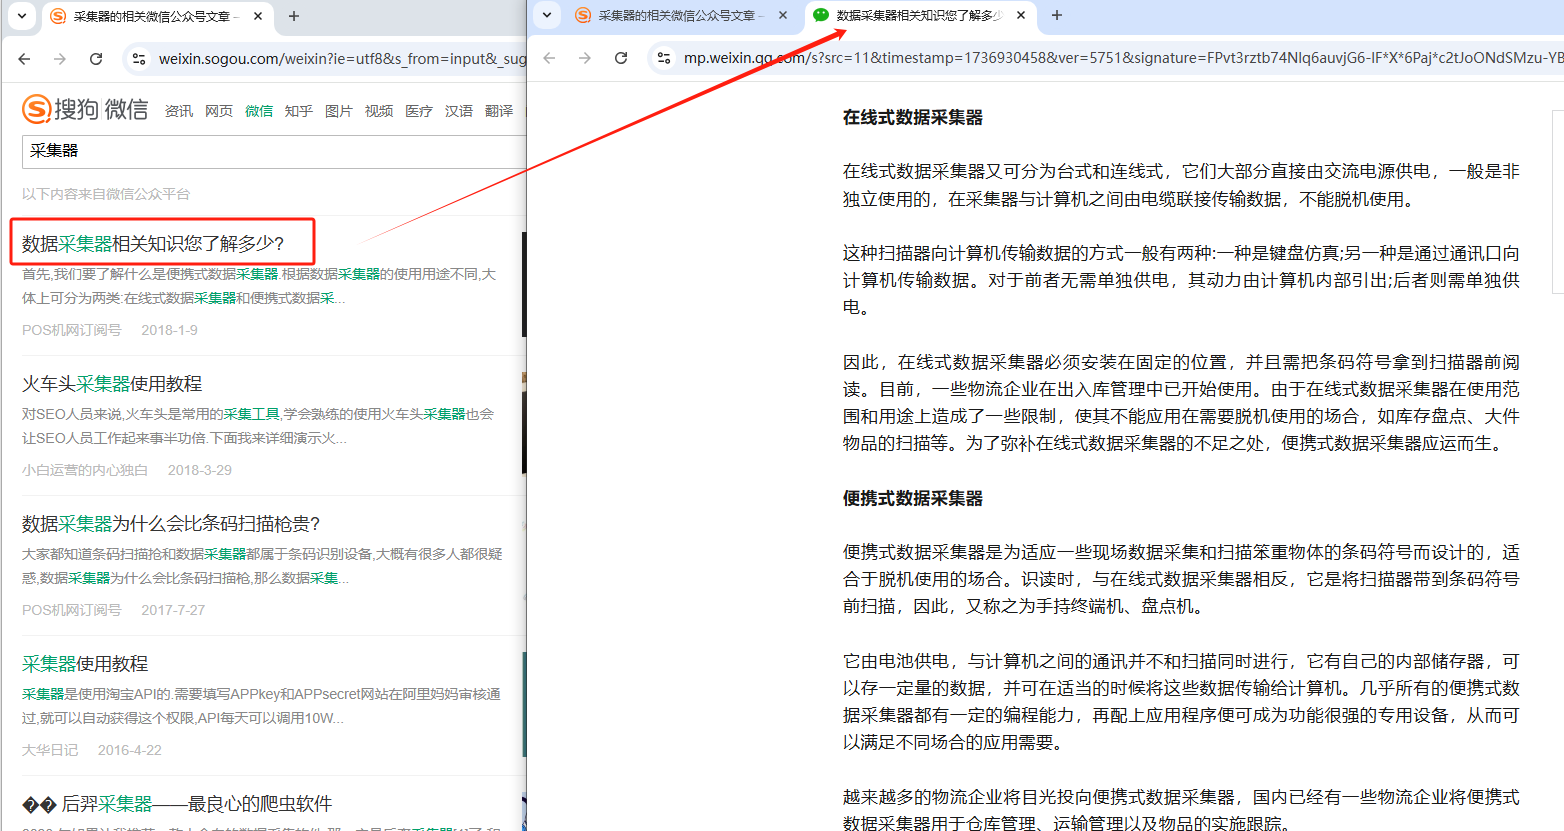Click the date text 2016-4-22
Screen dimensions: 1564x831
[130, 750]
